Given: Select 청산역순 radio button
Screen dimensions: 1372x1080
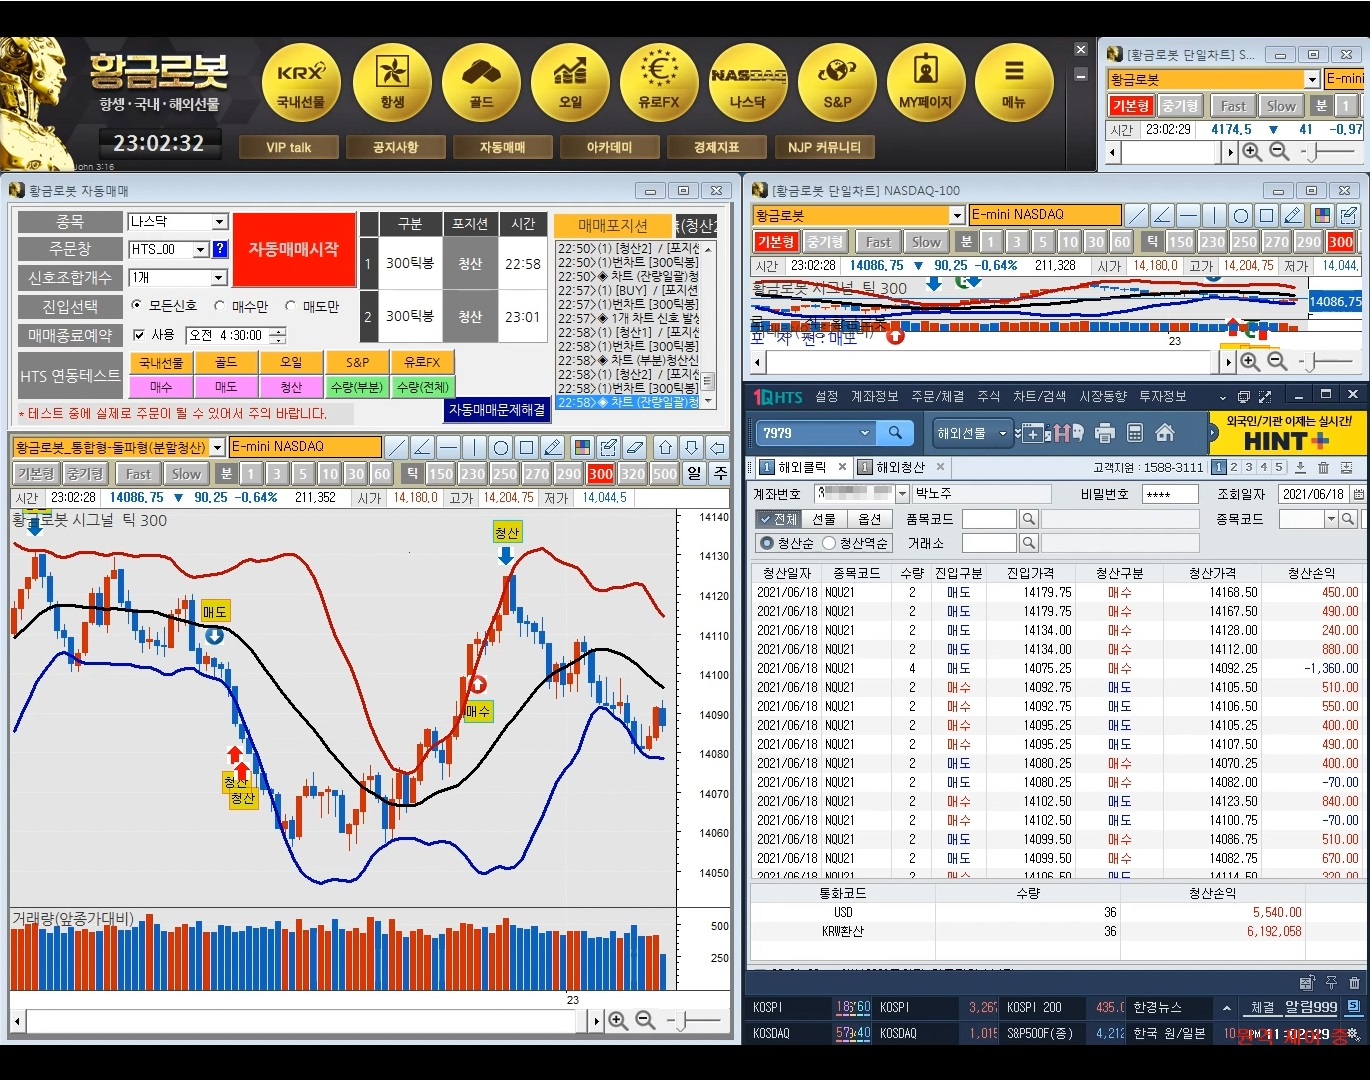Looking at the screenshot, I should (x=829, y=543).
